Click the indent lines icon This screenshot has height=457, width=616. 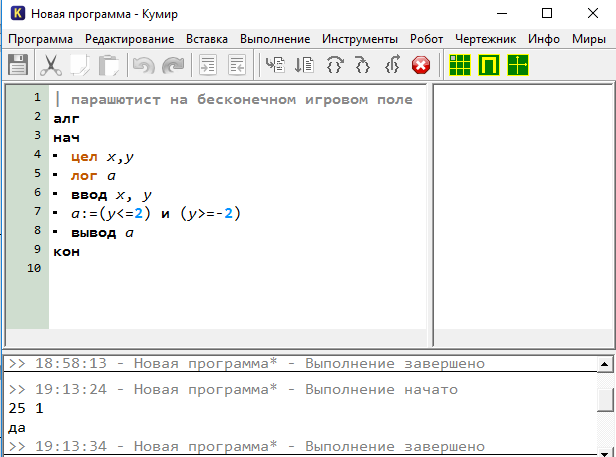point(208,65)
